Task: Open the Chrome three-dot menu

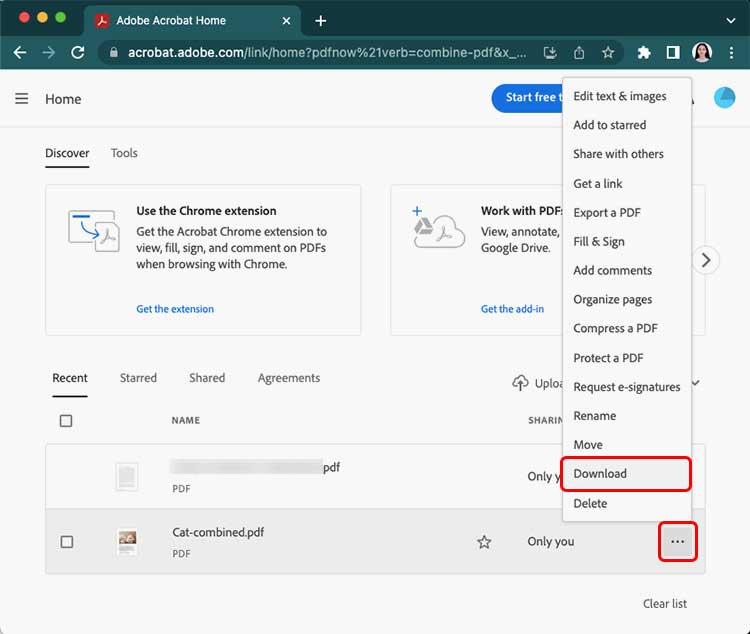Action: 731,53
